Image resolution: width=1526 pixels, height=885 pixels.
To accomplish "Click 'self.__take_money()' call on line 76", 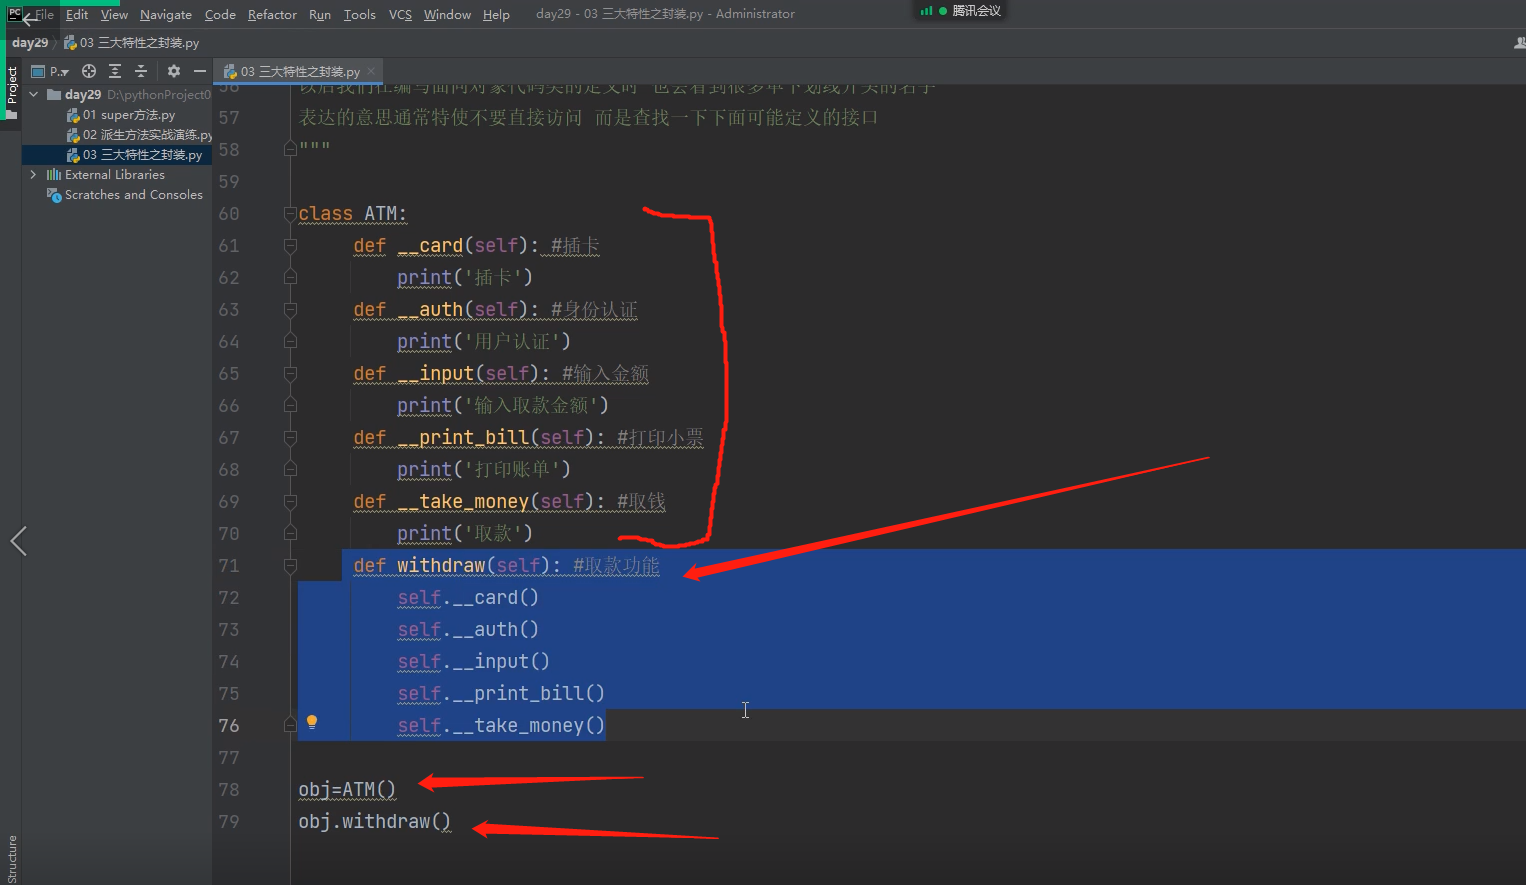I will [x=501, y=726].
